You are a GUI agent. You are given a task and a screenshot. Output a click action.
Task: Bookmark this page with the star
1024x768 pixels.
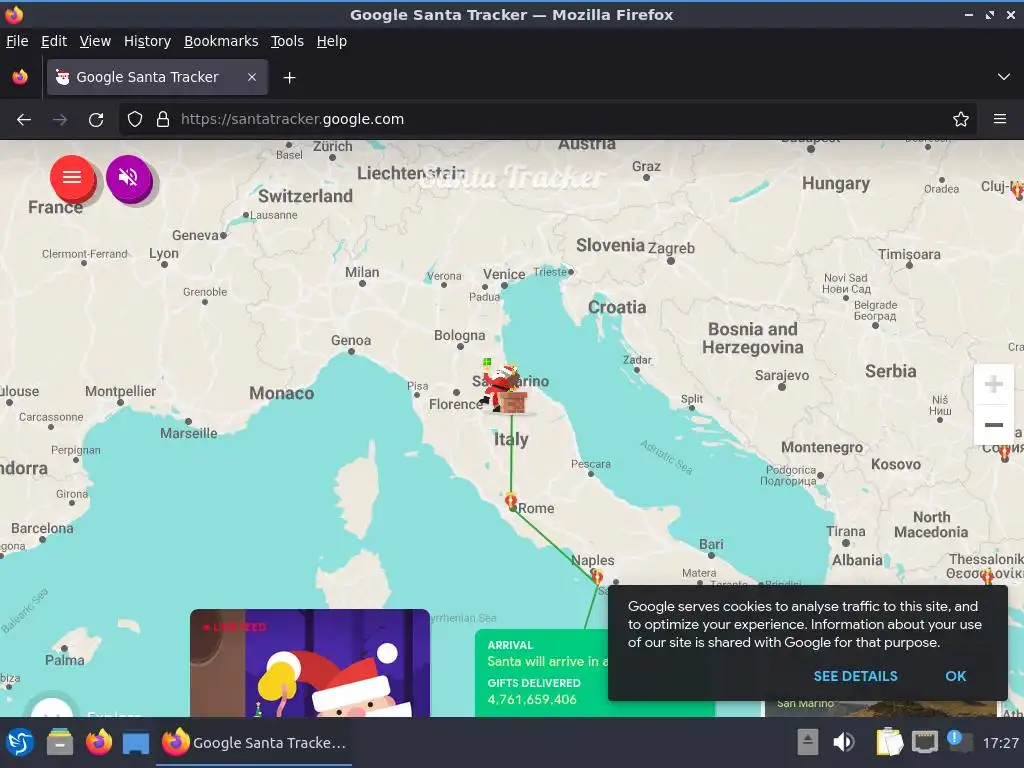coord(961,120)
